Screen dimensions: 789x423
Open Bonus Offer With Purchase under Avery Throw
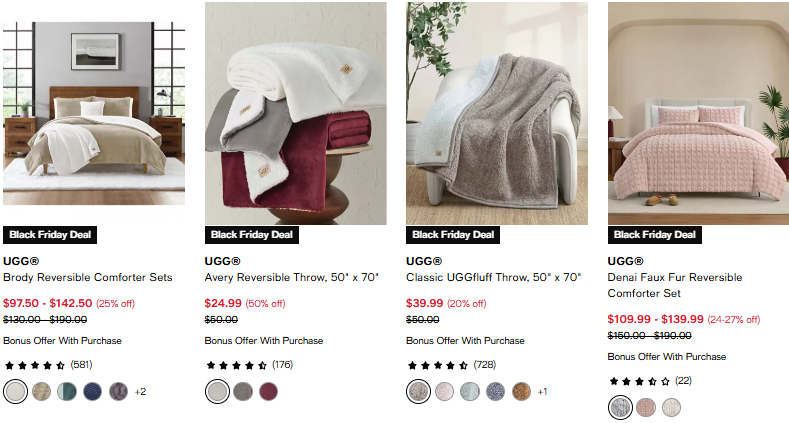264,341
